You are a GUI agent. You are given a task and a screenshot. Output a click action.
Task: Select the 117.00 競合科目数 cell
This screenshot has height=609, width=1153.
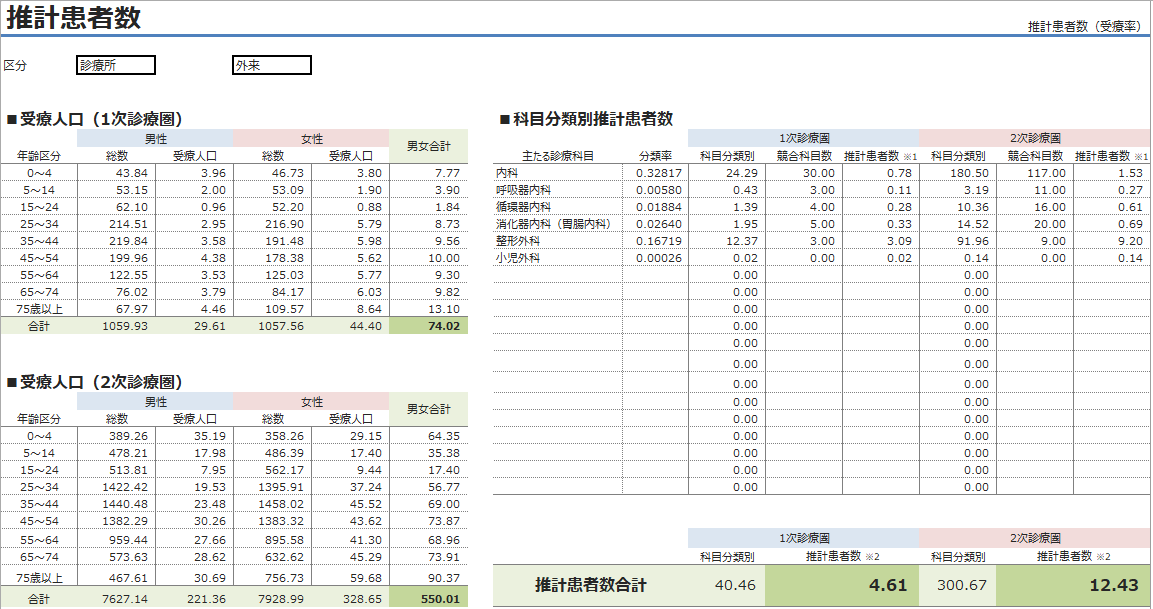(1035, 173)
